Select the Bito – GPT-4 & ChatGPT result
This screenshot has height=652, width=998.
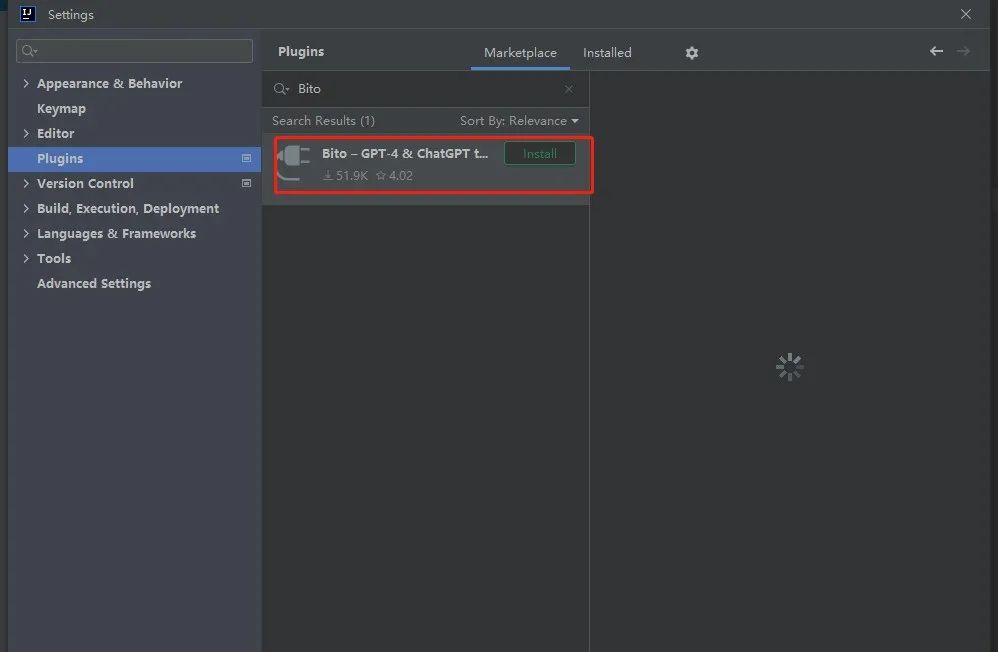426,169
